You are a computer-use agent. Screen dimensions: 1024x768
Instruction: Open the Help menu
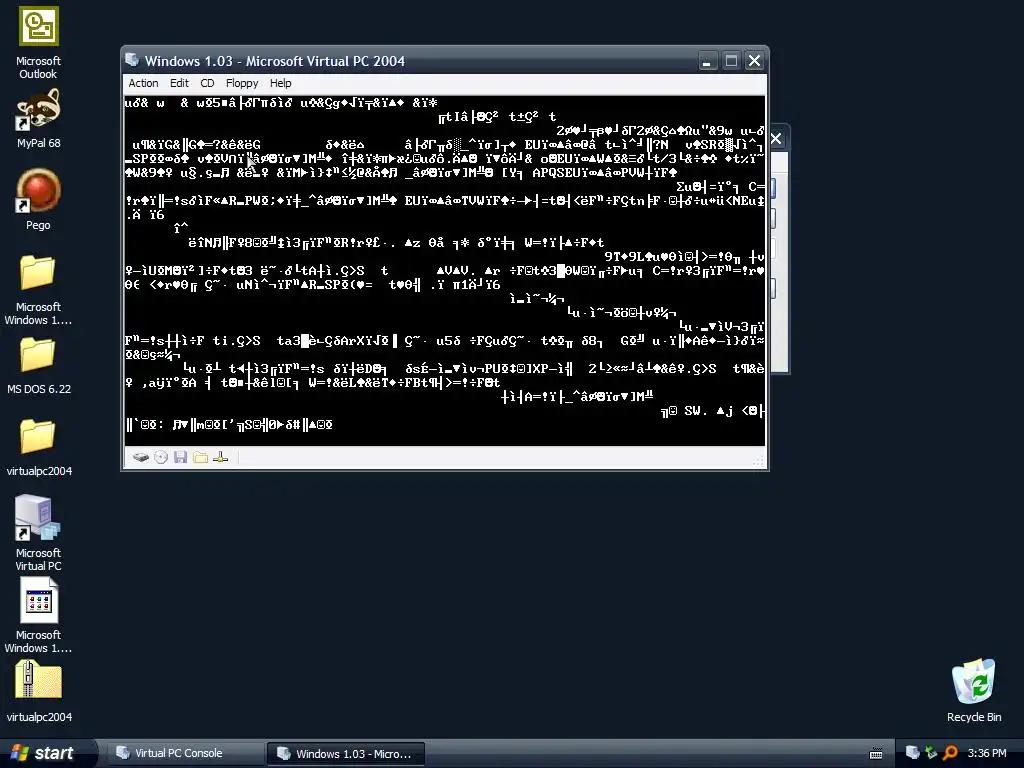click(281, 84)
